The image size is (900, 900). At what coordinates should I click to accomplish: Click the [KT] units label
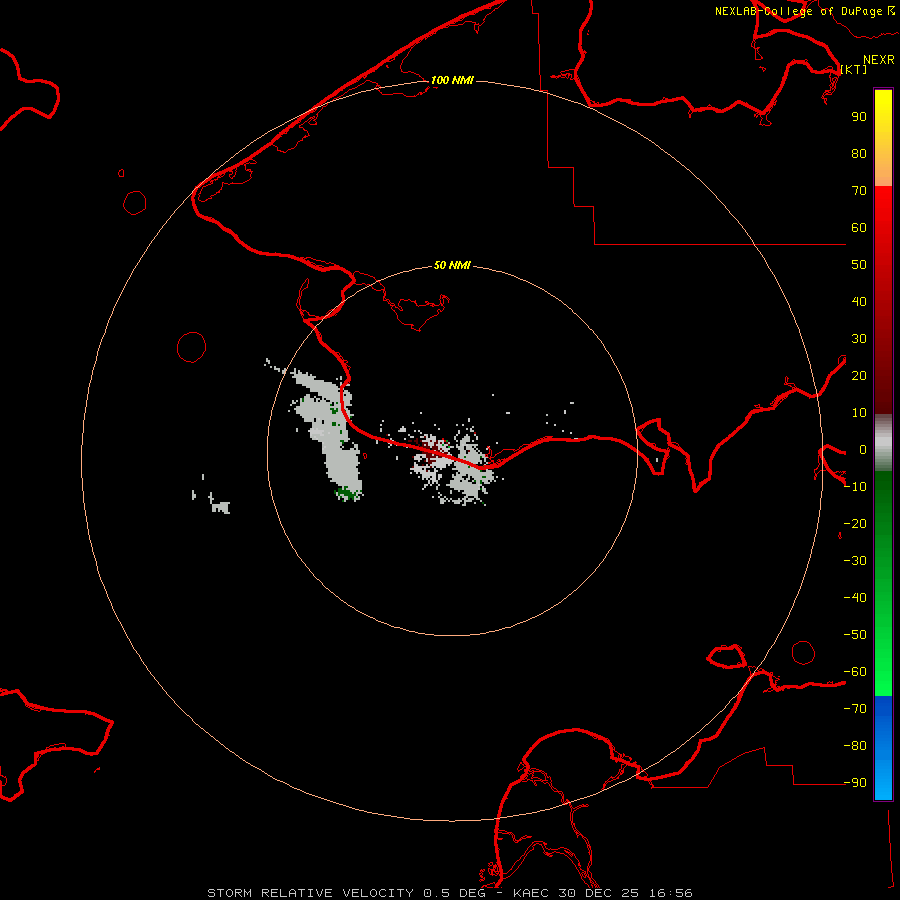(x=854, y=69)
